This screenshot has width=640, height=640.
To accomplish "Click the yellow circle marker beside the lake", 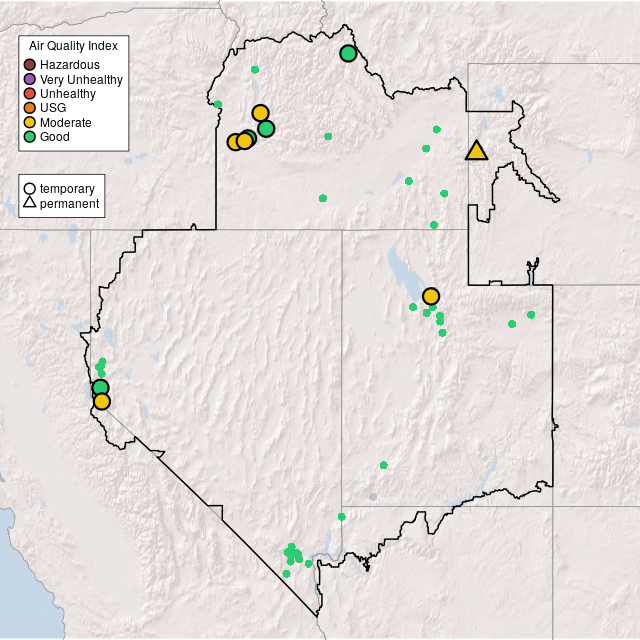I will coord(431,296).
